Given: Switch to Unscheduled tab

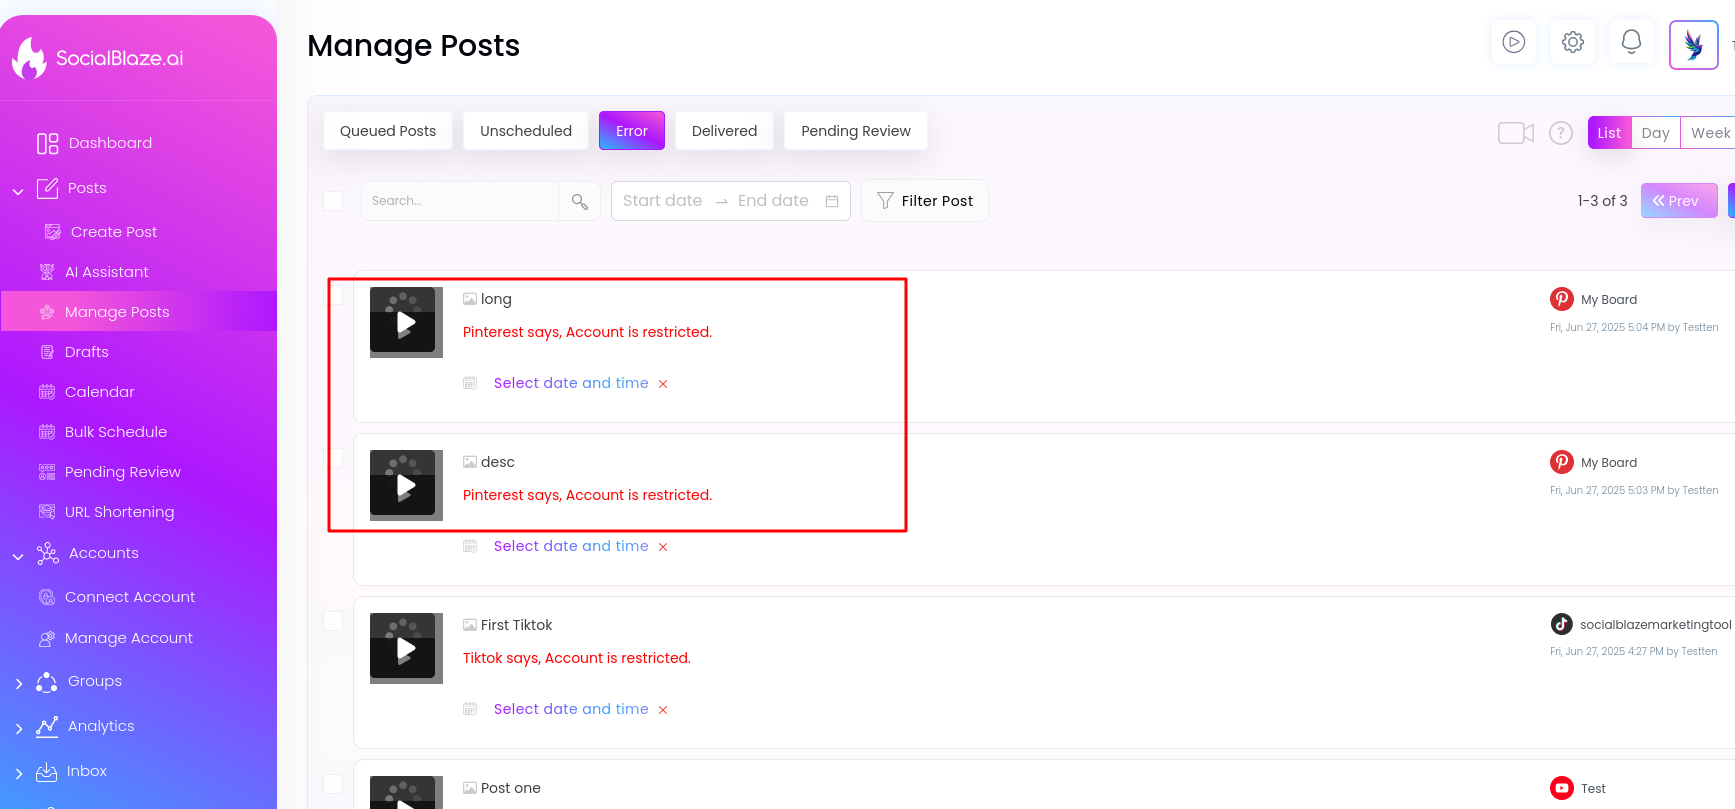Looking at the screenshot, I should (x=526, y=131).
